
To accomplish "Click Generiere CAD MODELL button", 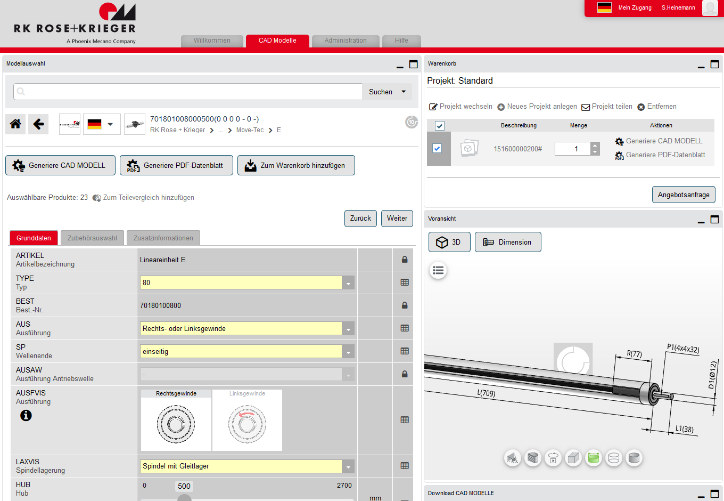I will [x=60, y=165].
